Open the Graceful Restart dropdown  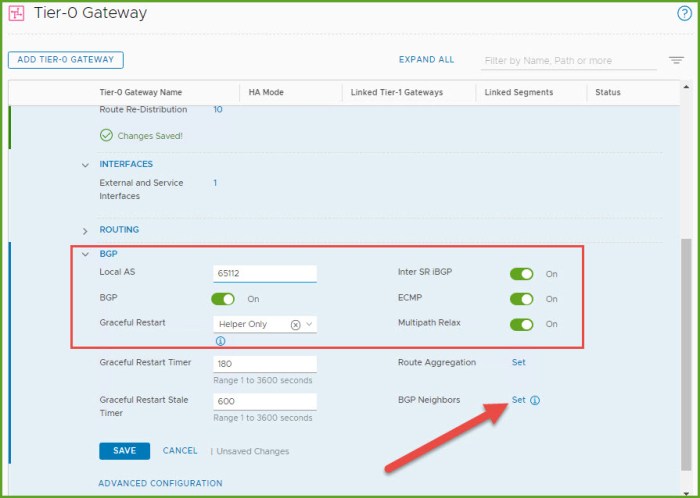(x=309, y=325)
